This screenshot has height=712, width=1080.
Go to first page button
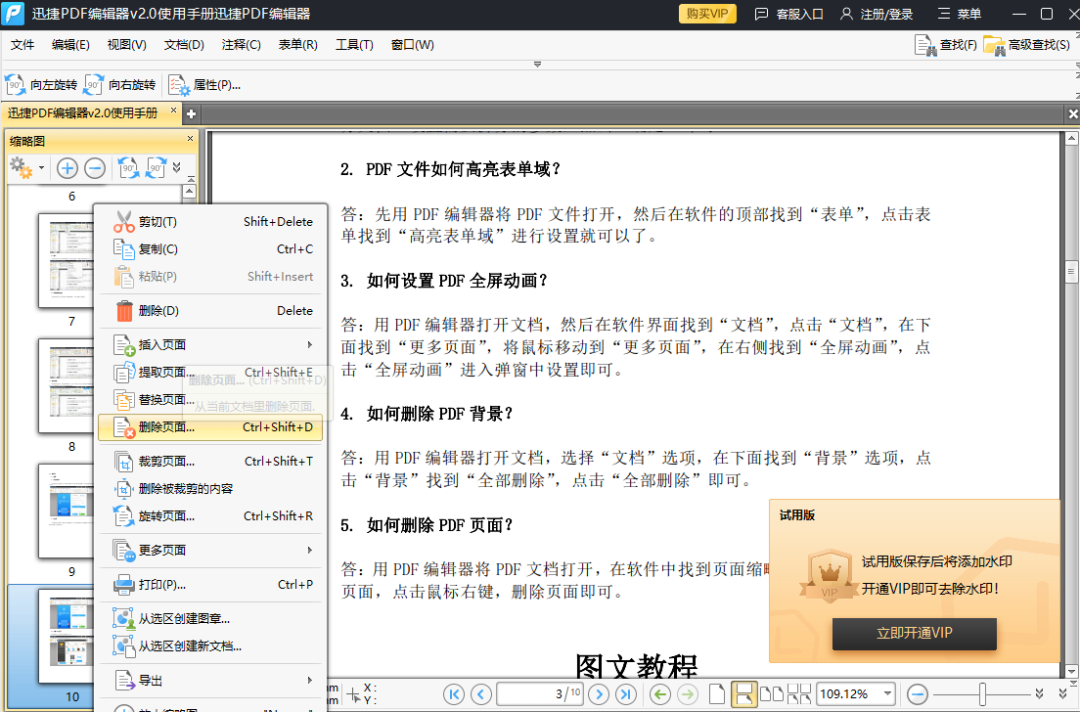click(453, 694)
